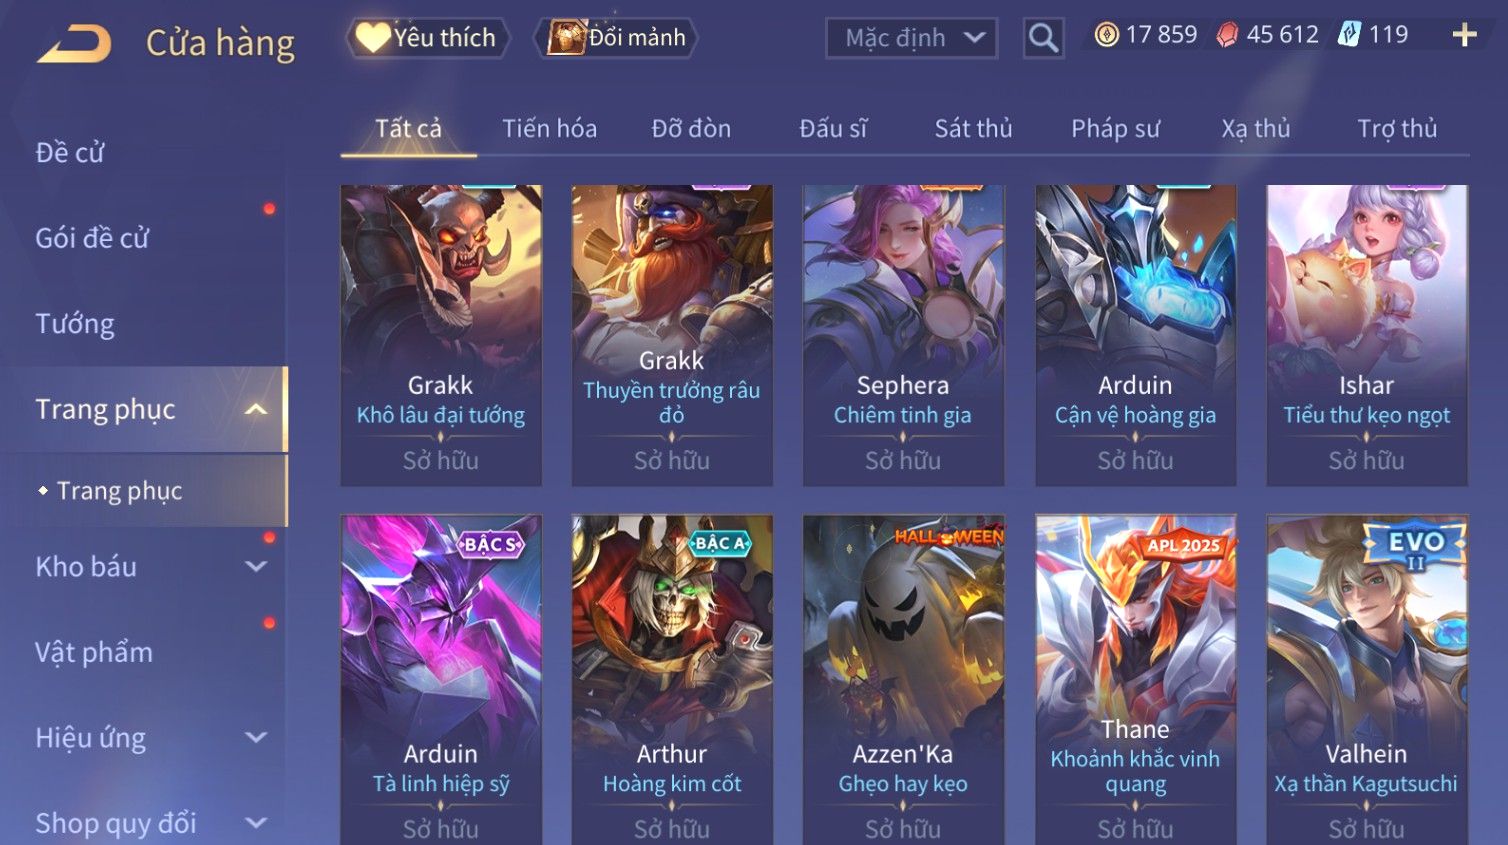Tap the blue voucher currency icon
Viewport: 1508px width, 845px height.
click(x=1349, y=35)
